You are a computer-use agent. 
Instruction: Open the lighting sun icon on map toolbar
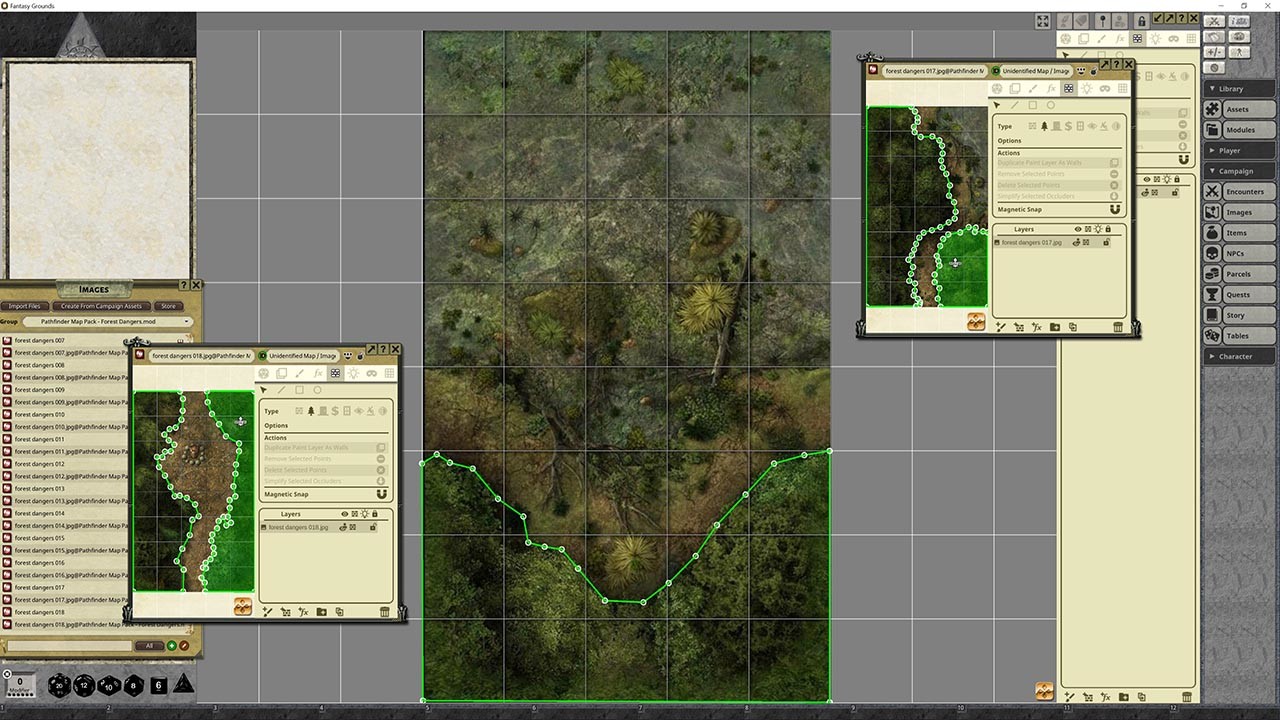coord(354,373)
